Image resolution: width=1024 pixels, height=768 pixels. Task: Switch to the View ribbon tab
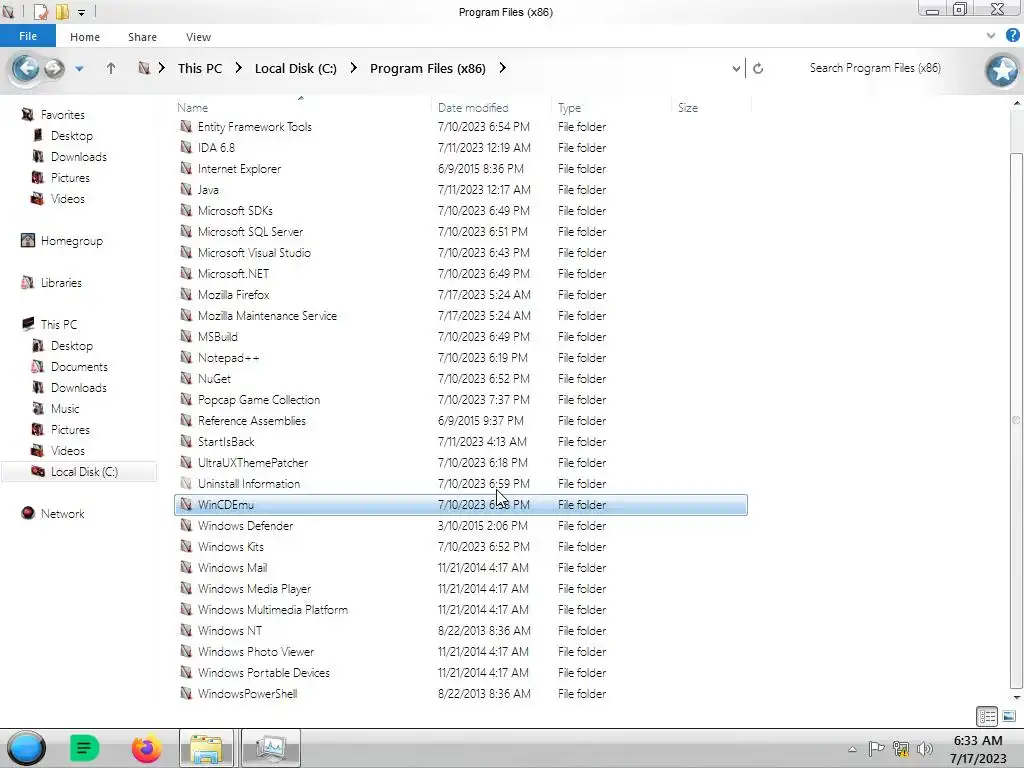[198, 37]
